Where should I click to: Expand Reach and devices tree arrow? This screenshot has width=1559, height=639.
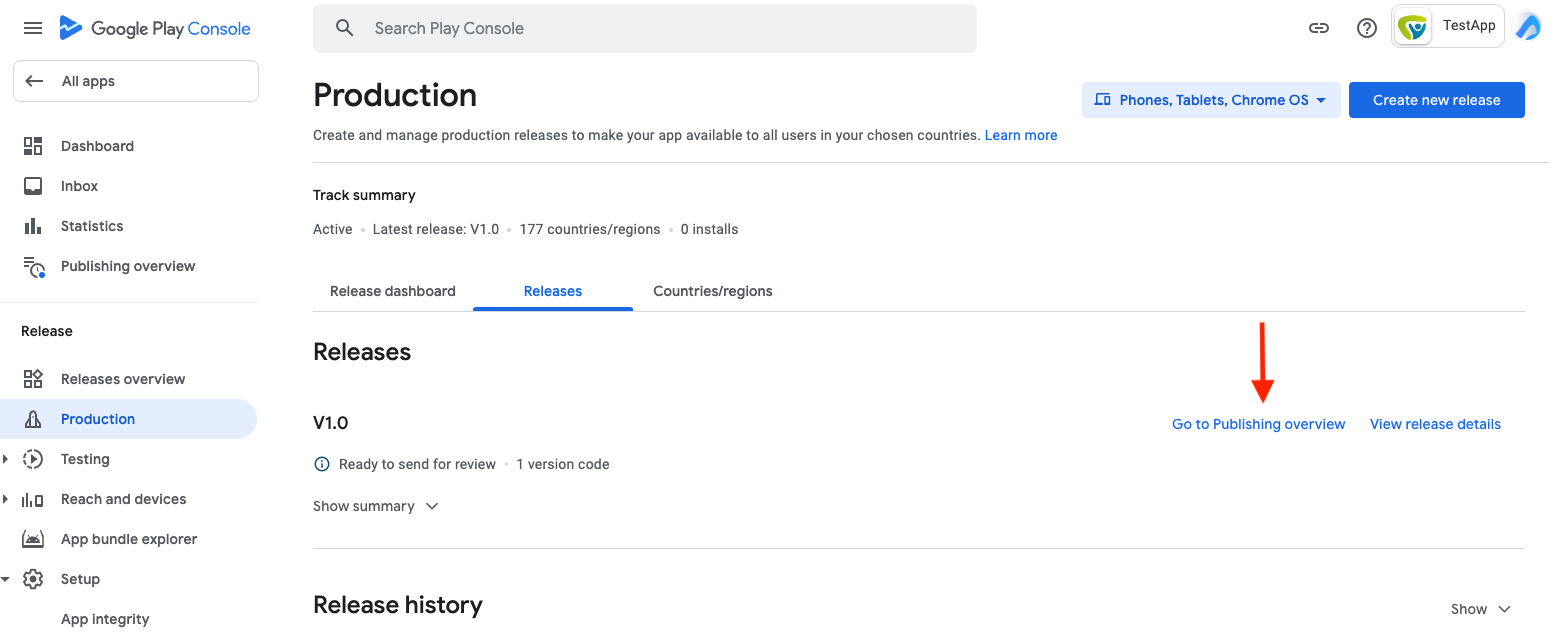(6, 499)
